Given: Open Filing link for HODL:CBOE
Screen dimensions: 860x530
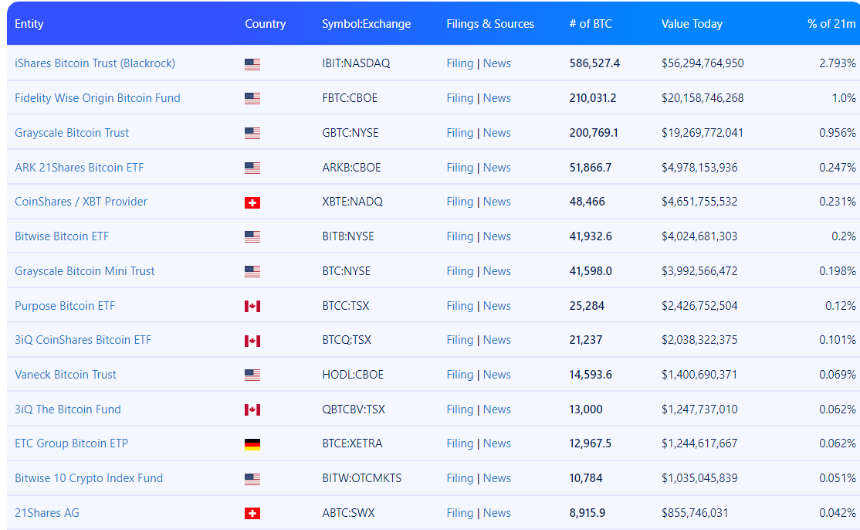Looking at the screenshot, I should (x=460, y=374).
